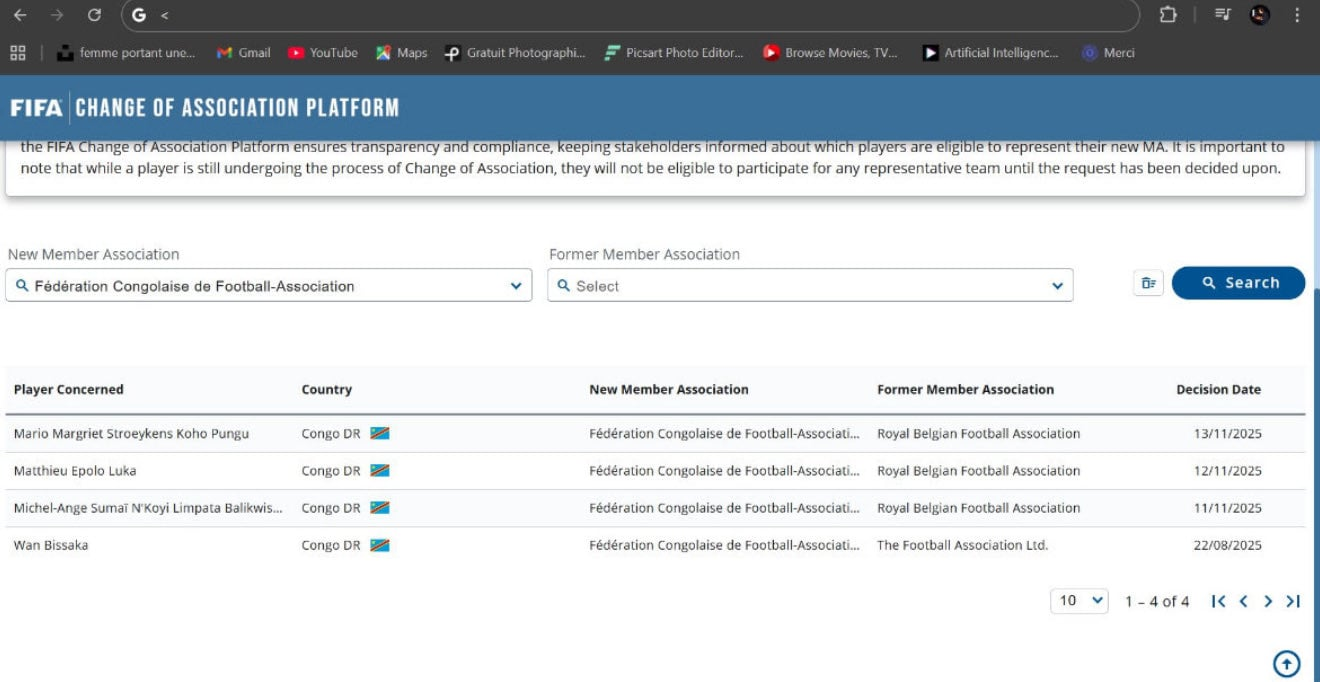
Task: Click the Player Concerned column header
Action: (69, 390)
